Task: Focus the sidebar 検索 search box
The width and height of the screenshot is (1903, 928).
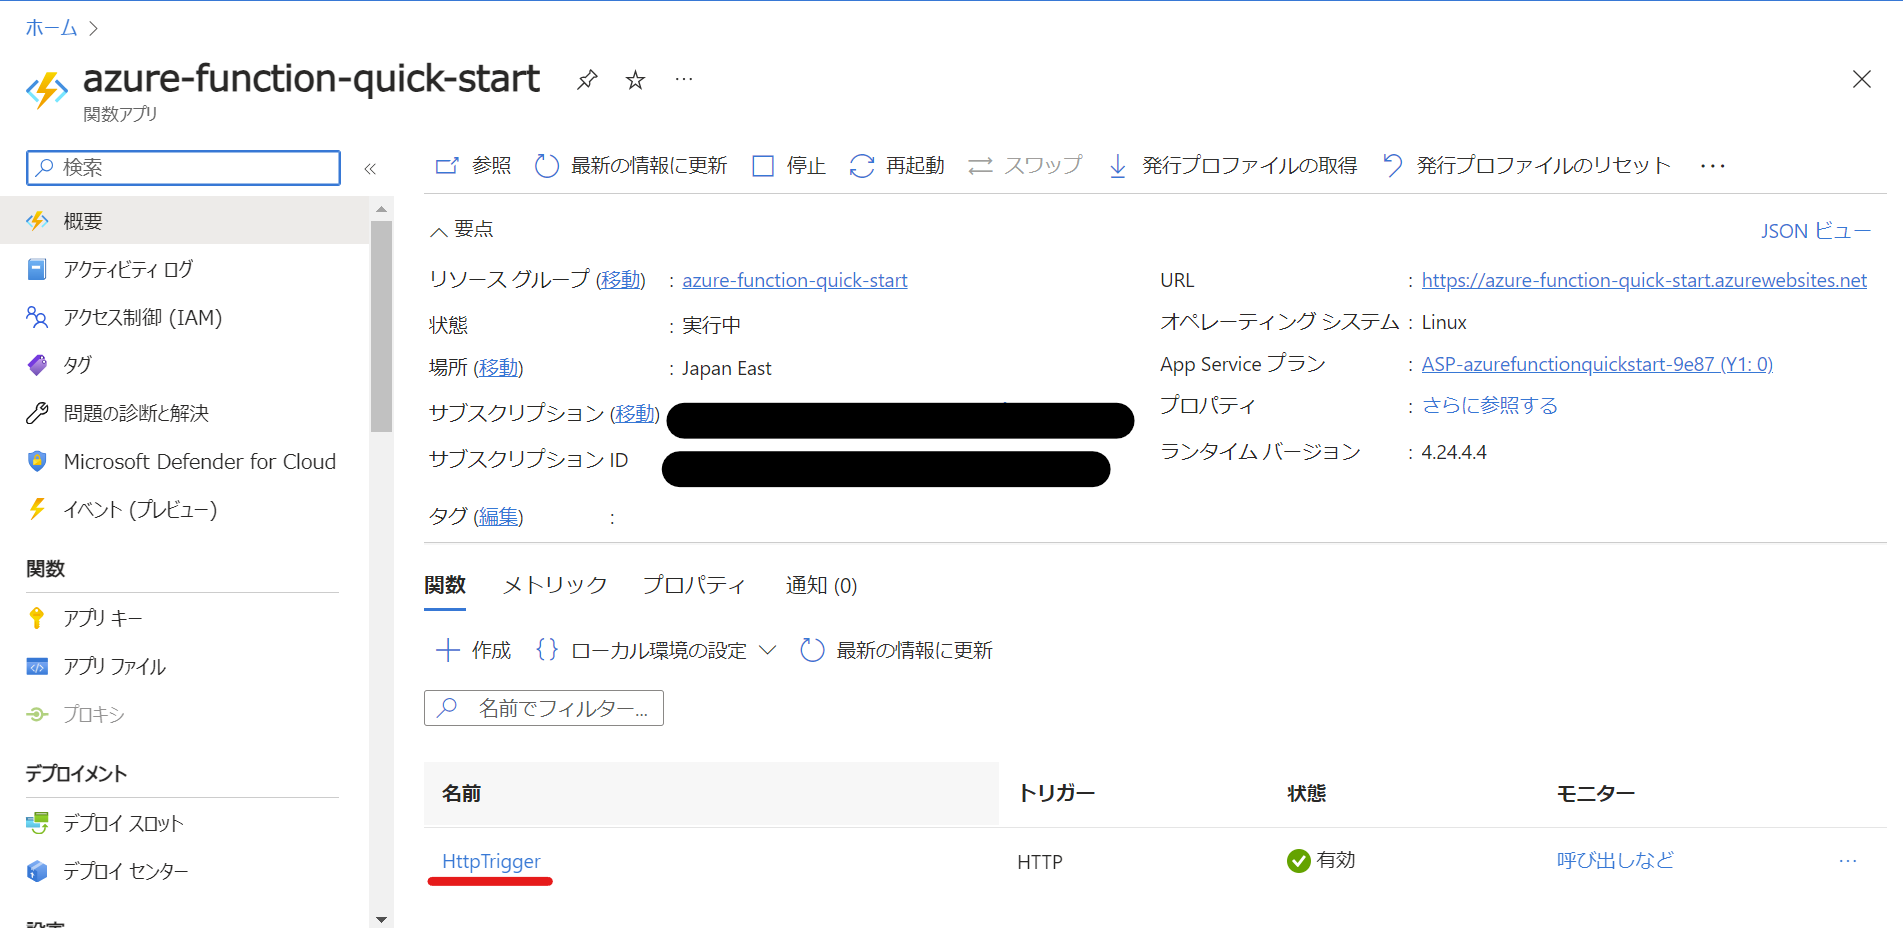Action: click(x=183, y=168)
